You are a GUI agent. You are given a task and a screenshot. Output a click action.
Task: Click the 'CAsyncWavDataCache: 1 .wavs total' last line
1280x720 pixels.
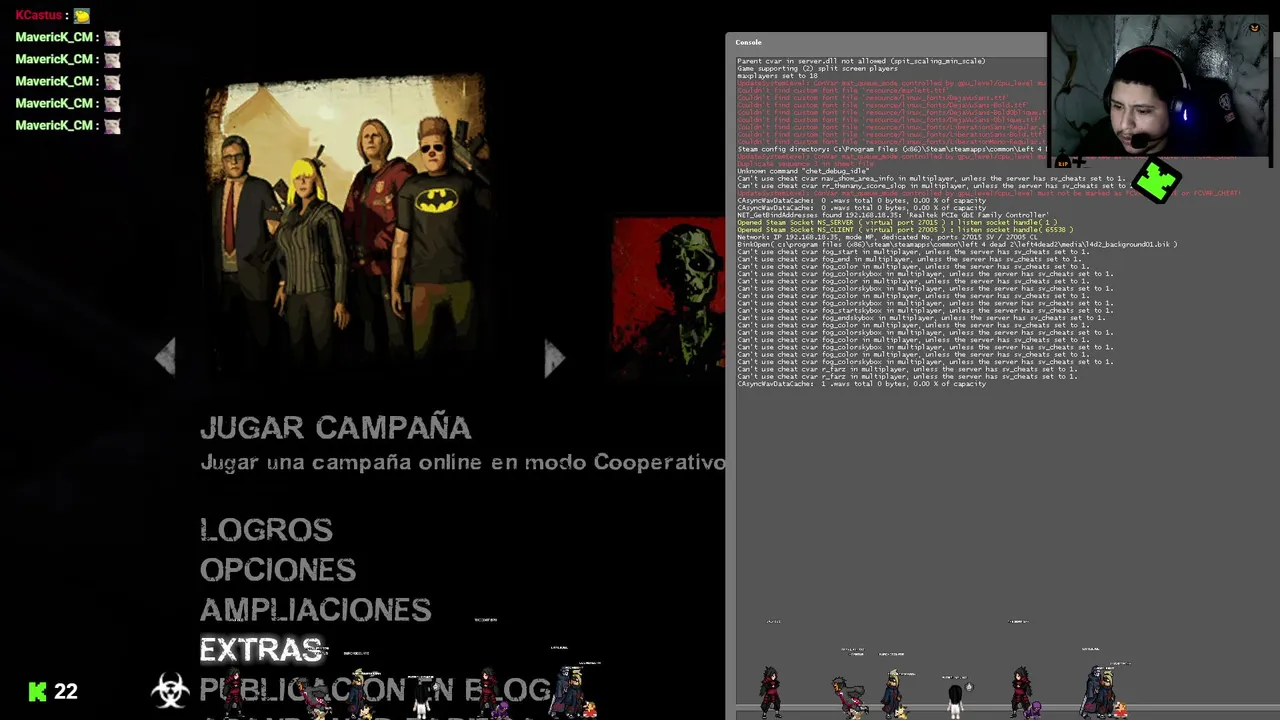coord(861,384)
